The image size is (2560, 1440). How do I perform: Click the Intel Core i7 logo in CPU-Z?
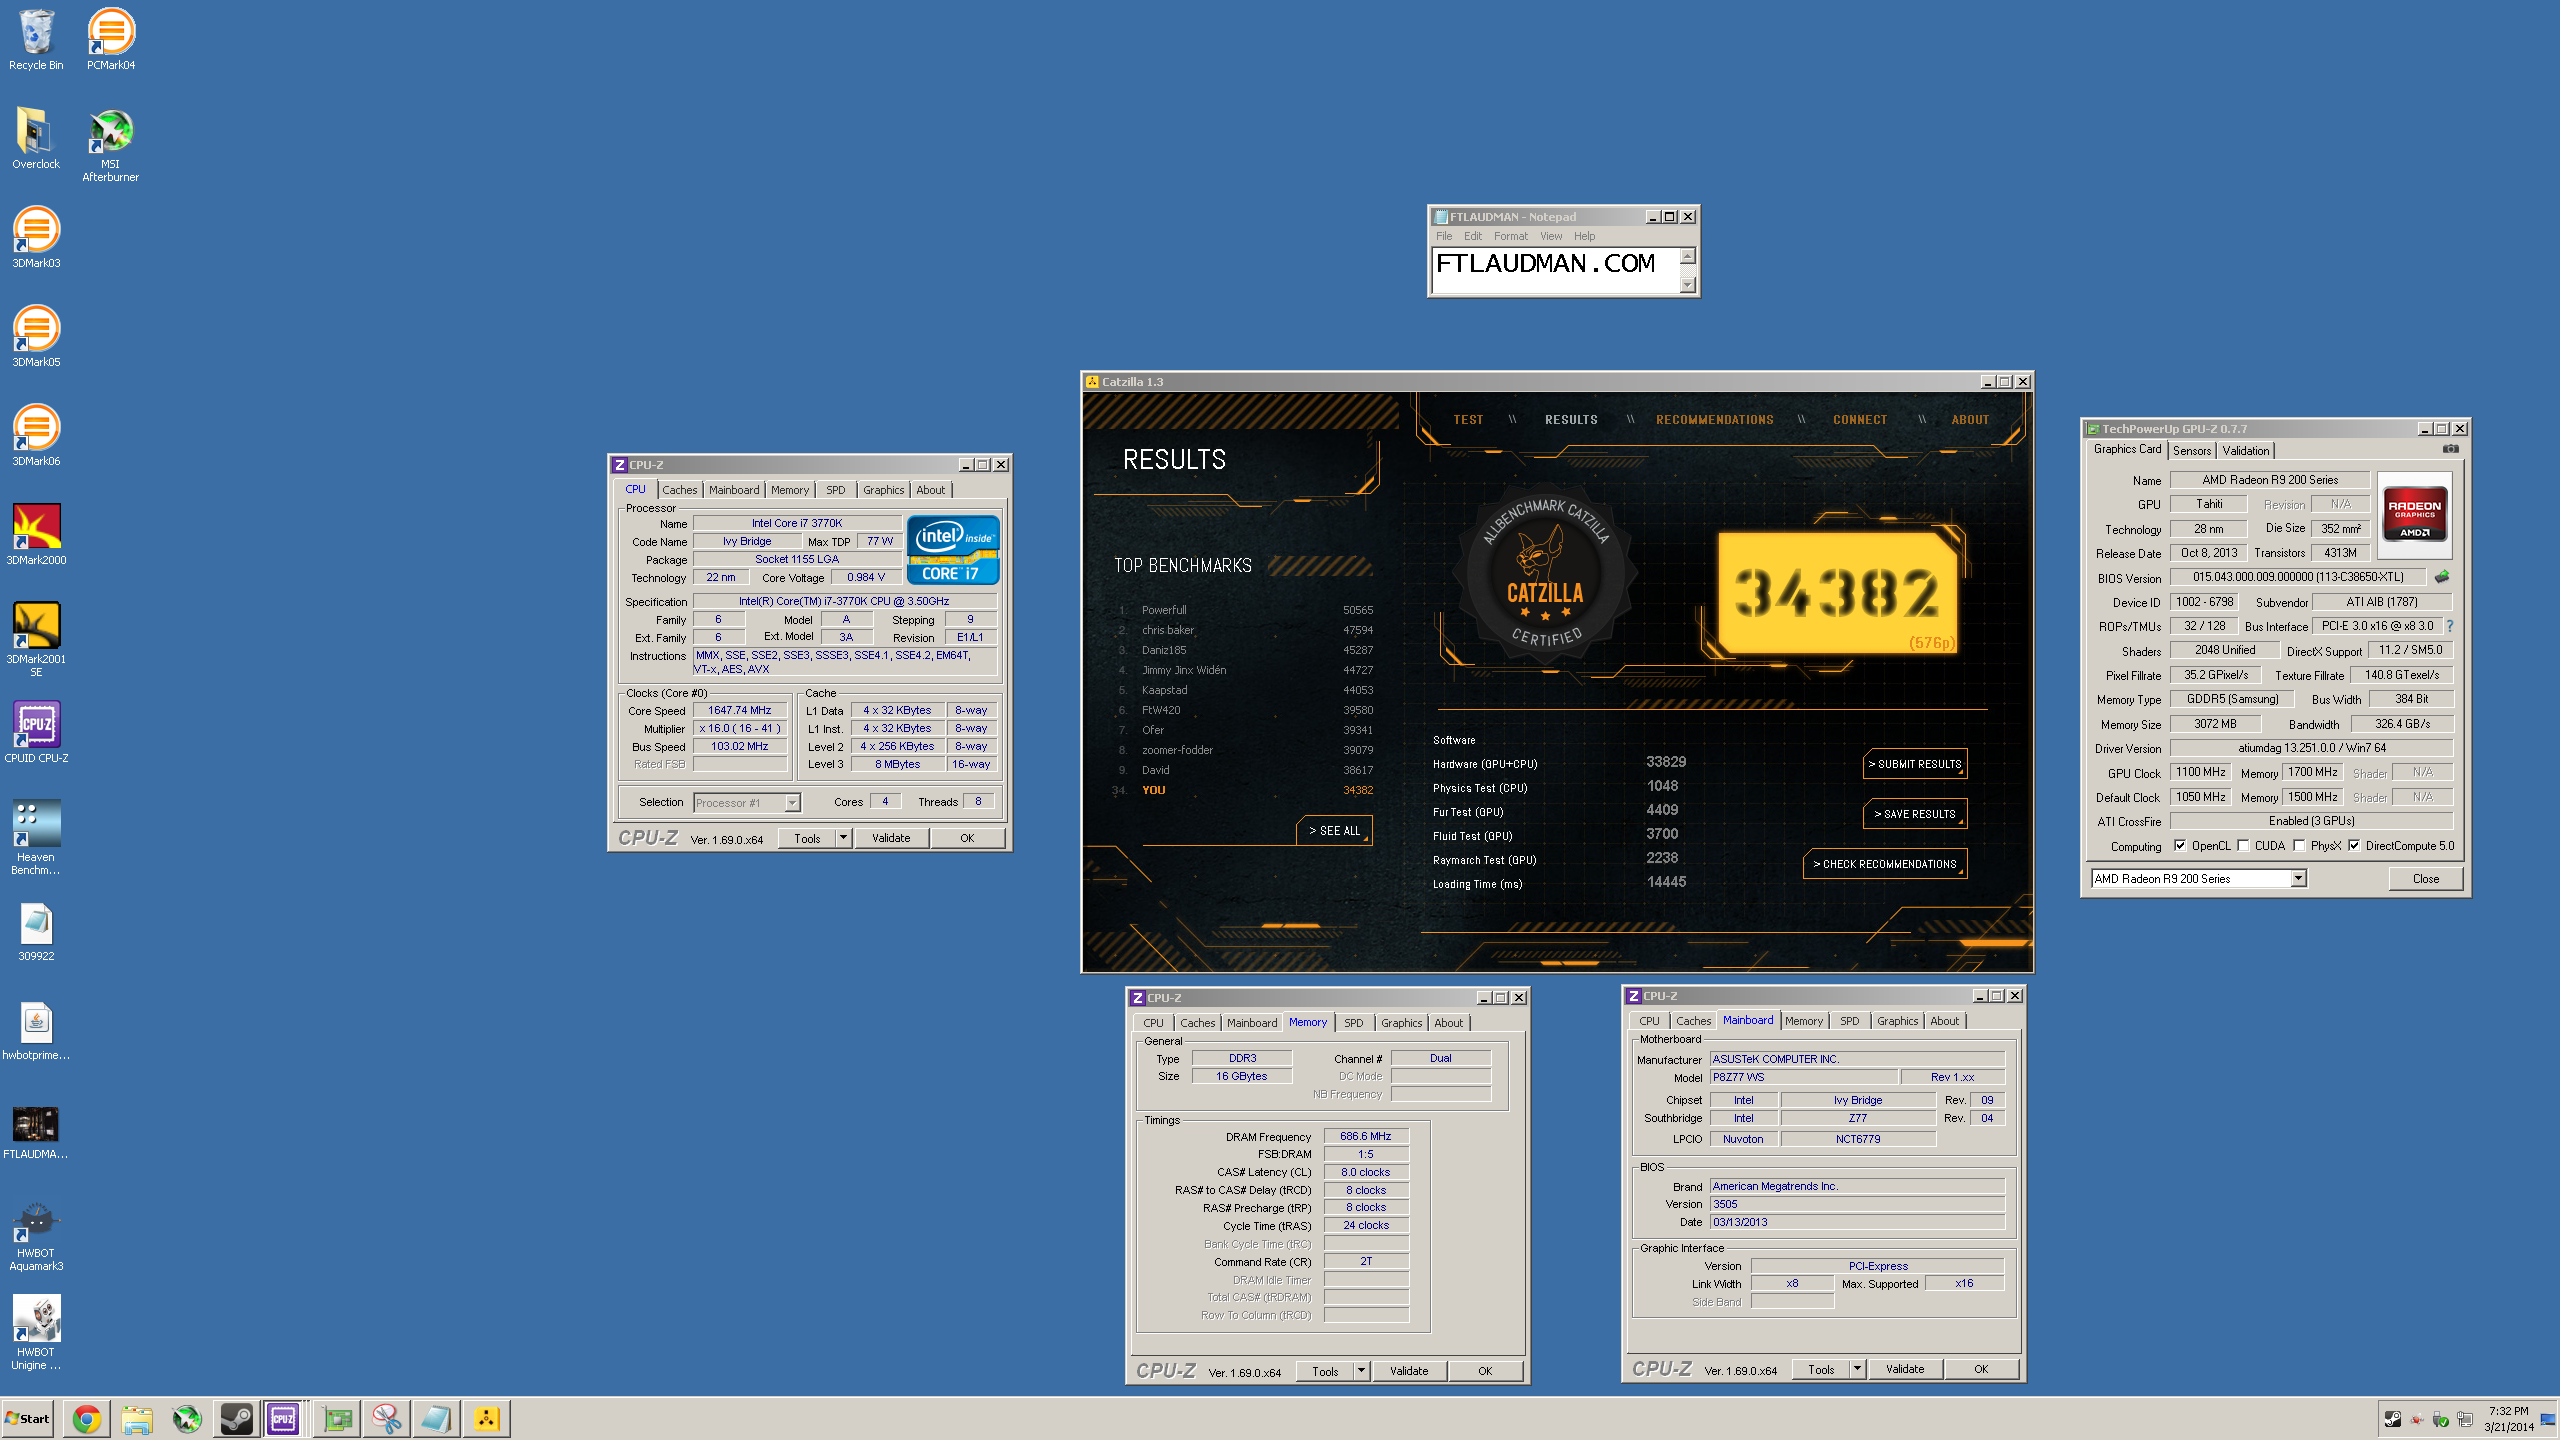(x=952, y=549)
